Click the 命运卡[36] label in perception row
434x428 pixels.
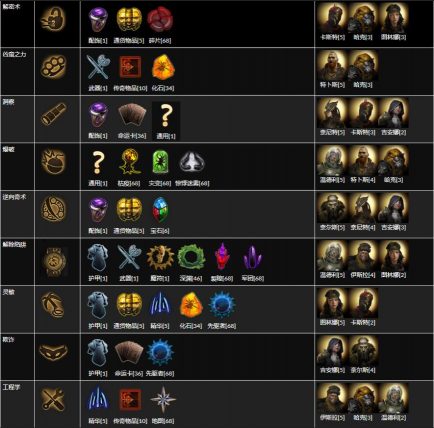point(132,136)
